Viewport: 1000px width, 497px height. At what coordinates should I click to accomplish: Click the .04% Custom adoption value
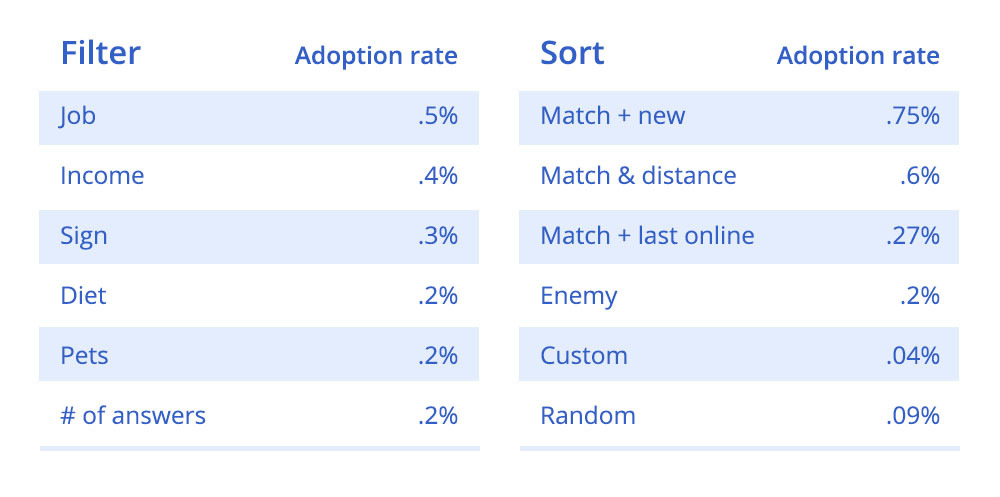click(x=913, y=356)
